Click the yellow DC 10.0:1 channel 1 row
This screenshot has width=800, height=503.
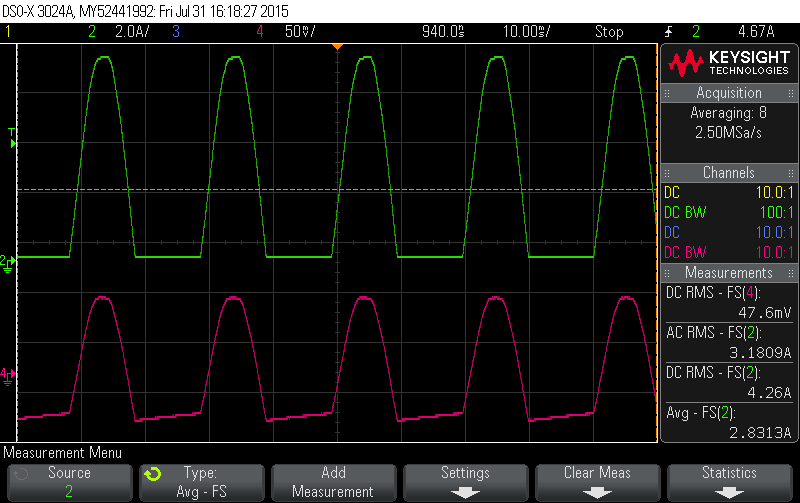pyautogui.click(x=729, y=192)
